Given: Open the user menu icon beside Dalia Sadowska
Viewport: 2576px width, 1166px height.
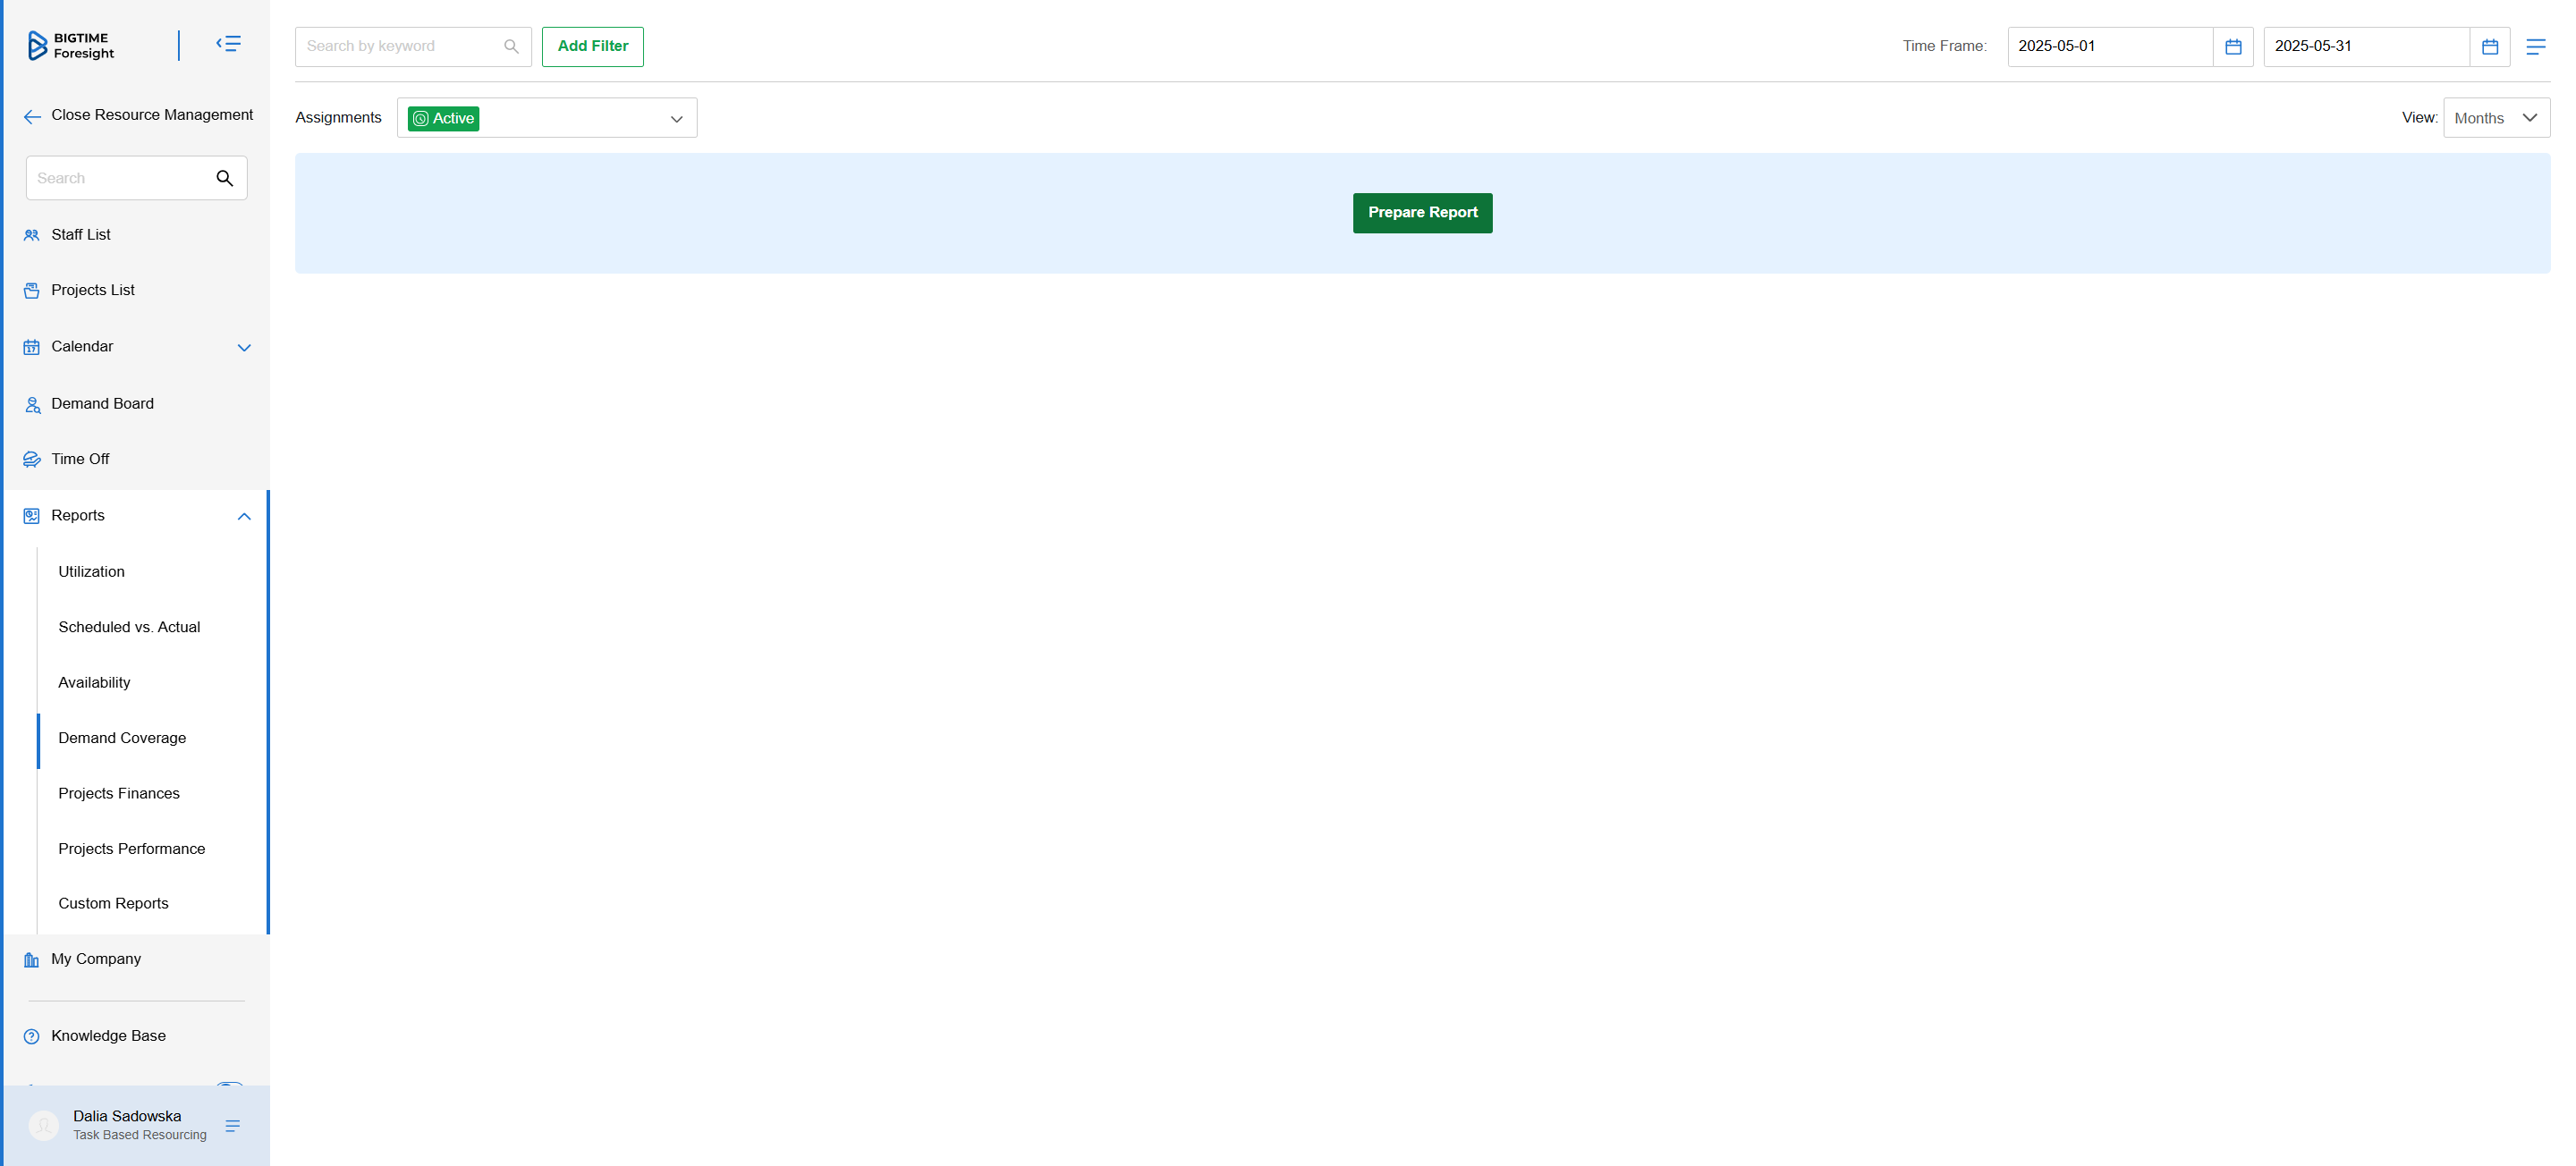Looking at the screenshot, I should [x=233, y=1126].
